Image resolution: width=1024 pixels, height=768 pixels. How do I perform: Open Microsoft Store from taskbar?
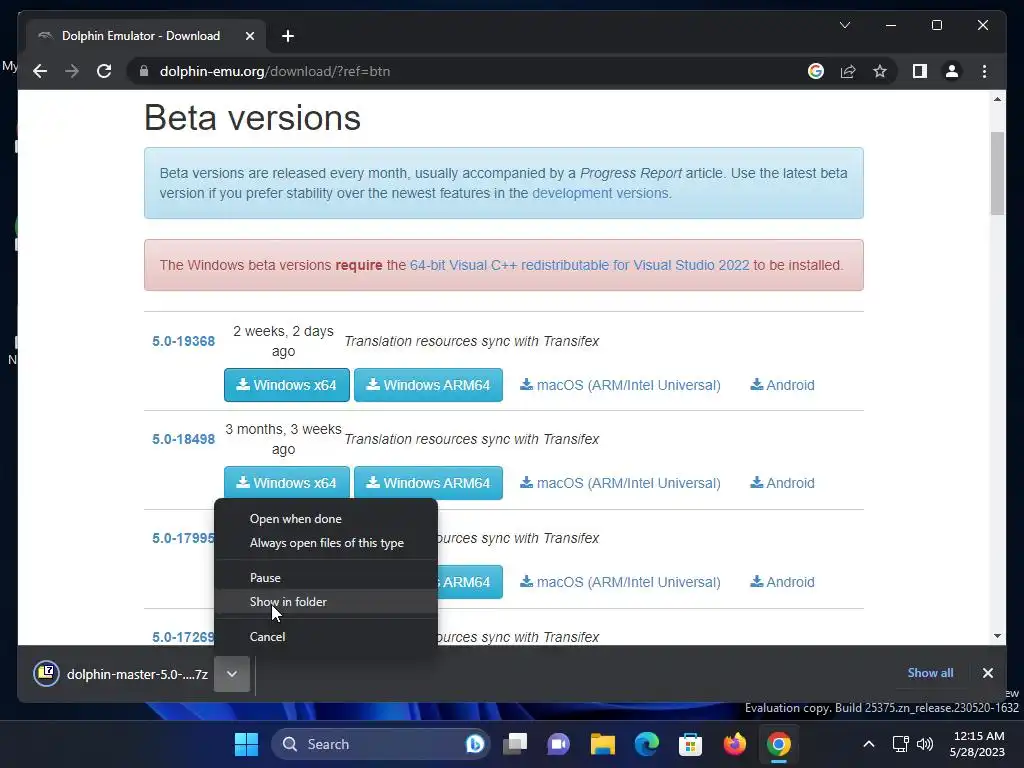tap(690, 744)
